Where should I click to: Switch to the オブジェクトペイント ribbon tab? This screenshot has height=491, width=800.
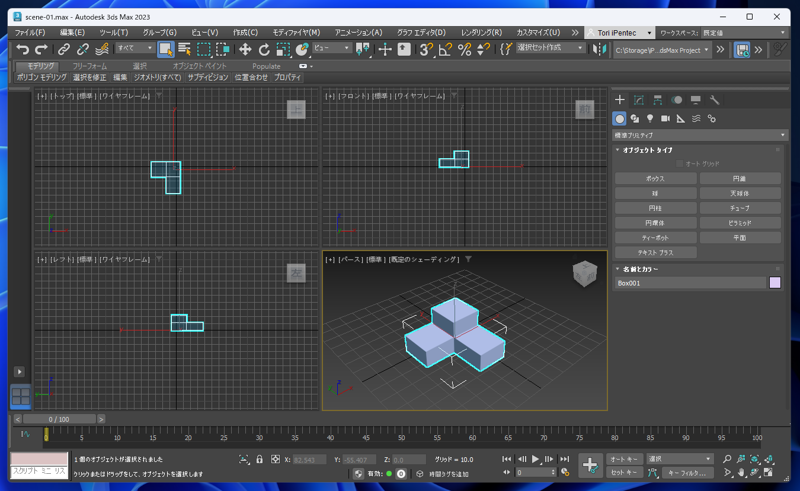click(199, 66)
